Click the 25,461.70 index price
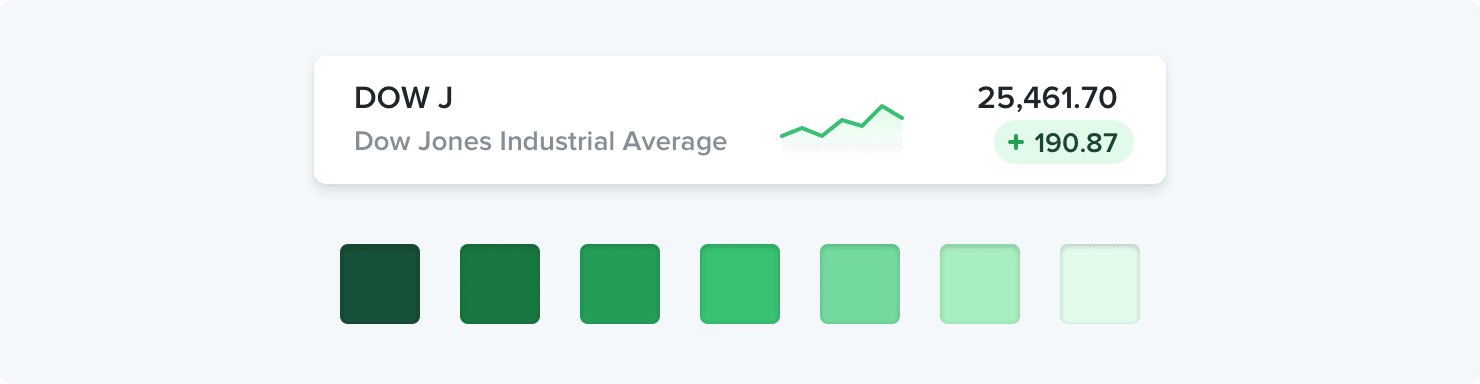Screen dimensions: 1480x384 pos(1047,98)
